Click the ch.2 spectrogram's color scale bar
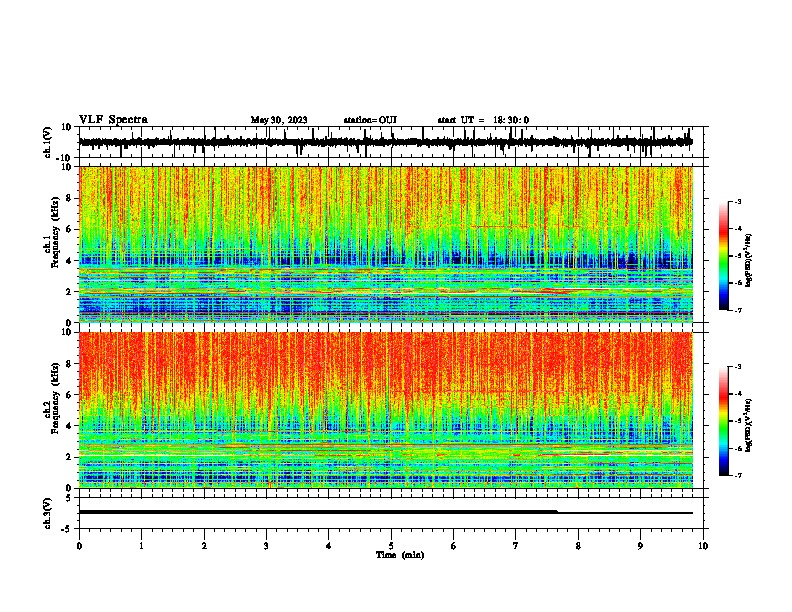The height and width of the screenshot is (612, 792). [x=724, y=421]
